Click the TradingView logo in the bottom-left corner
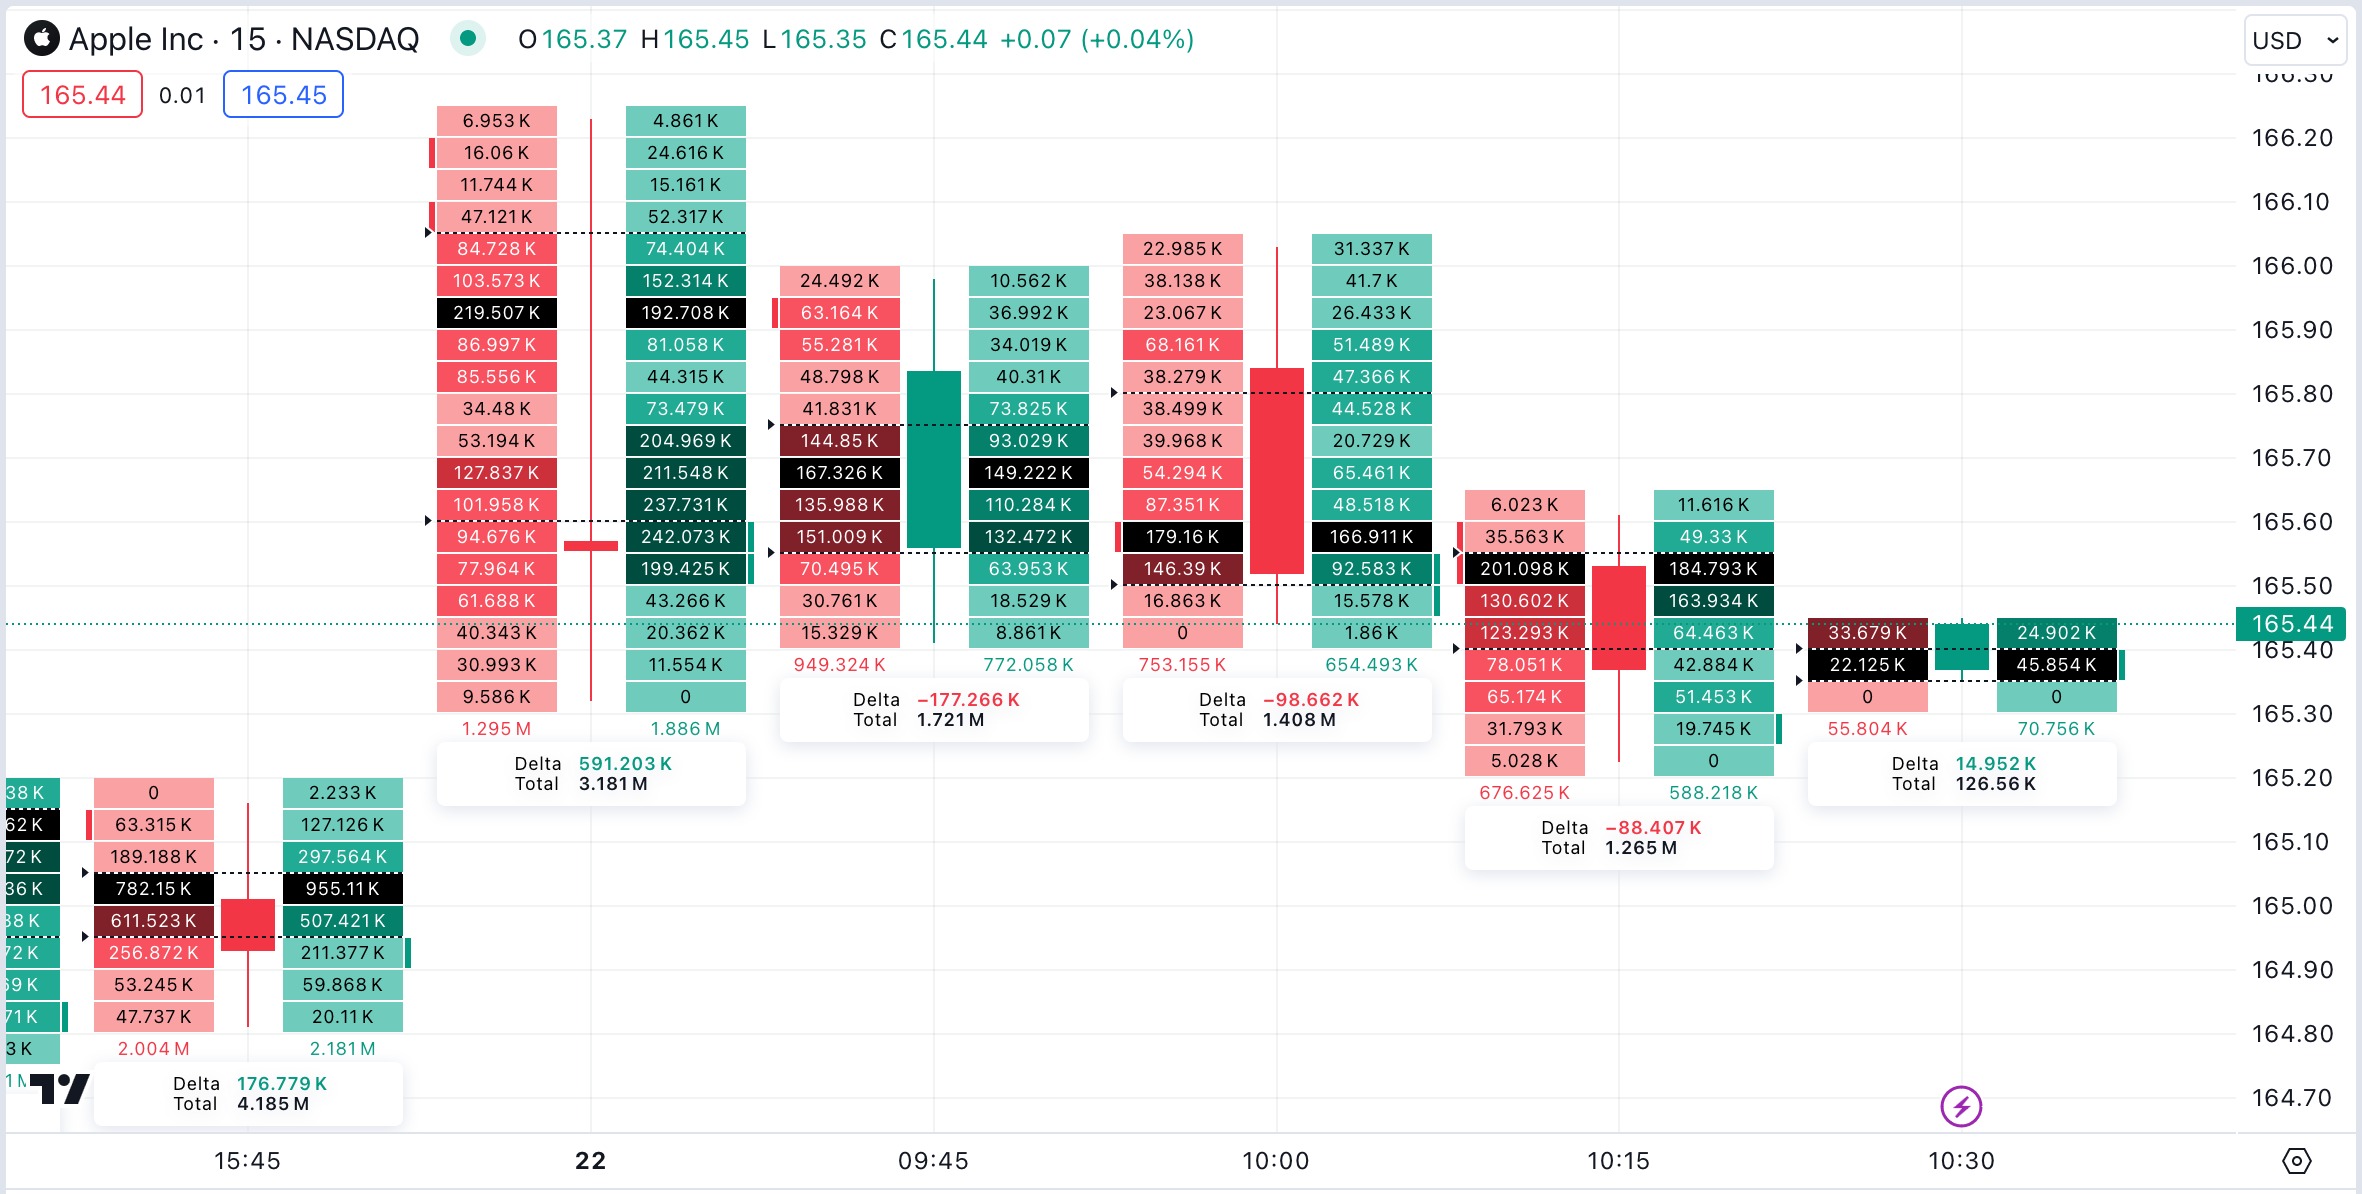2362x1194 pixels. (60, 1088)
